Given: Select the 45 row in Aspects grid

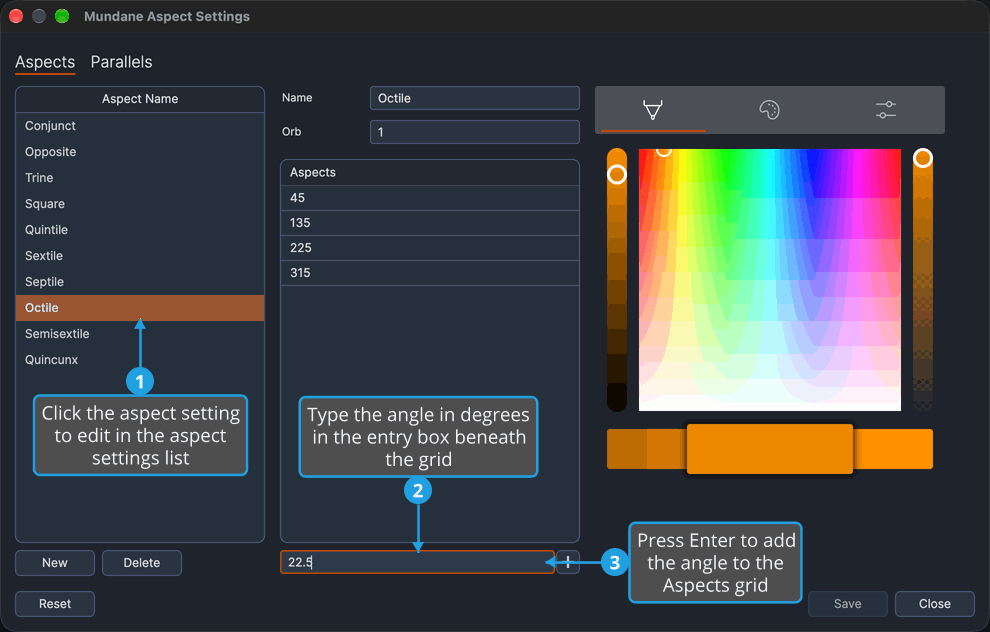Looking at the screenshot, I should (x=430, y=198).
